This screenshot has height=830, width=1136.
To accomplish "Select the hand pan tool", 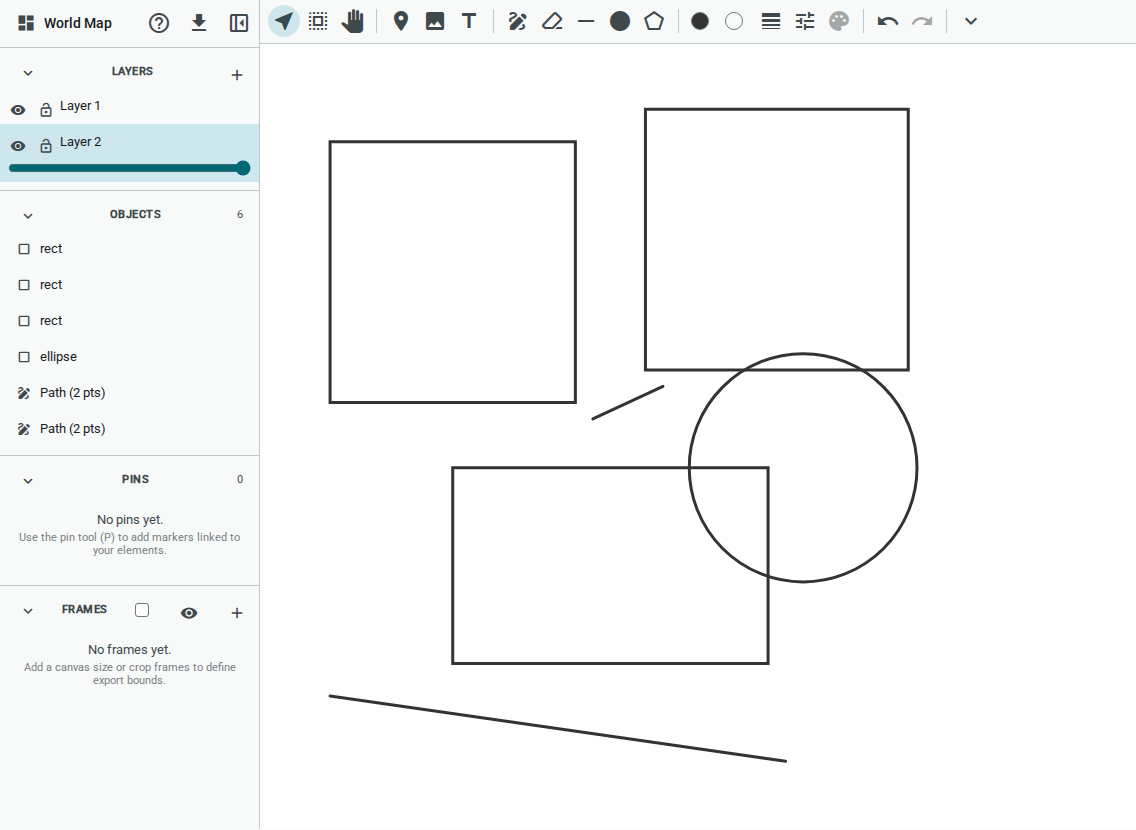I will click(x=353, y=21).
